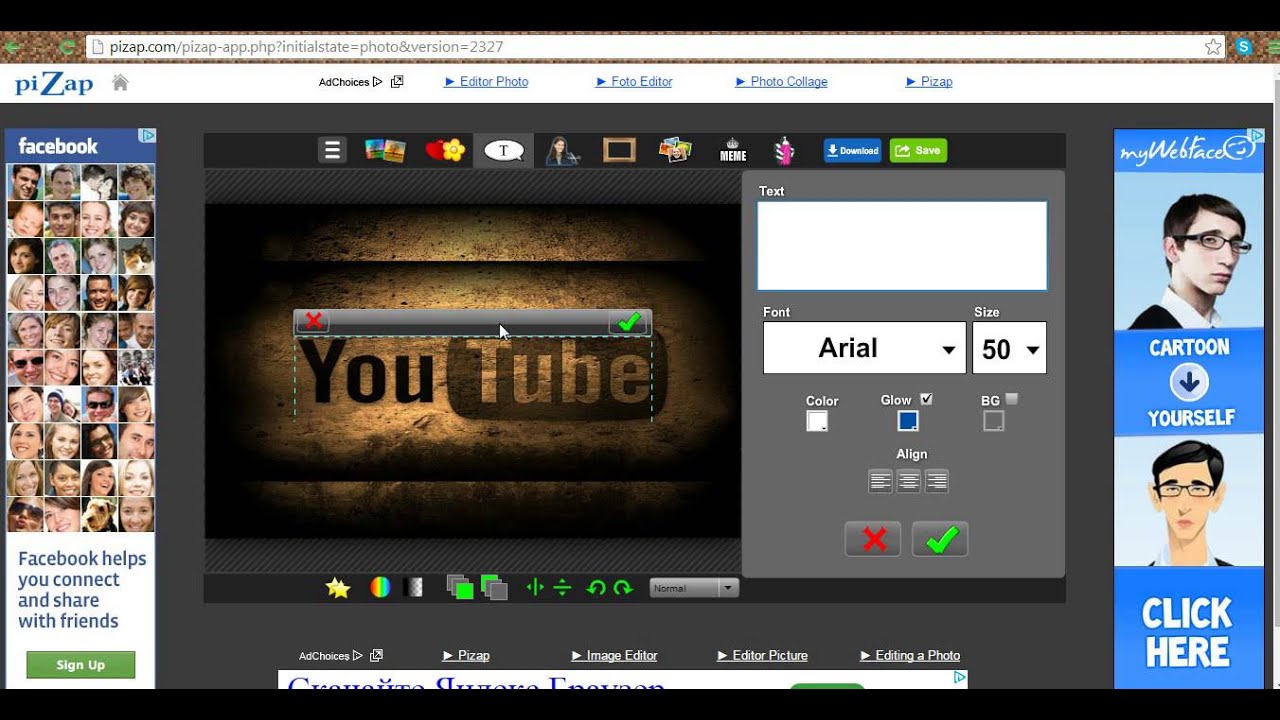Send layer to back icon

pos(494,588)
